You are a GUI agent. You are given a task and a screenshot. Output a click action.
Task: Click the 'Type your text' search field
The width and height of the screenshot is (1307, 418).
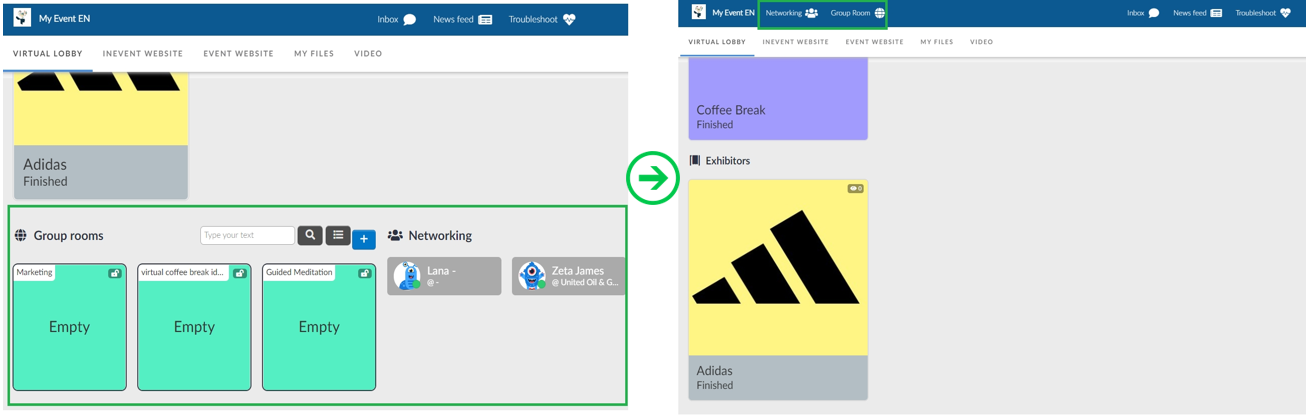(x=248, y=235)
